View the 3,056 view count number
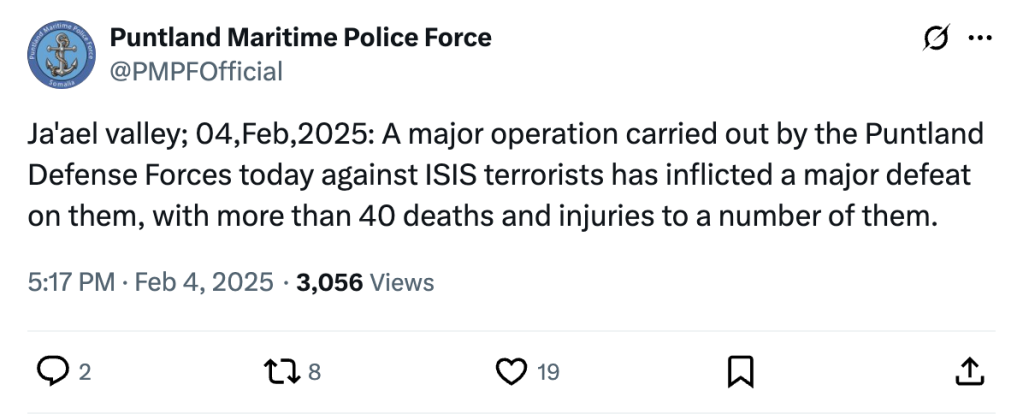The image size is (1023, 414). (330, 282)
